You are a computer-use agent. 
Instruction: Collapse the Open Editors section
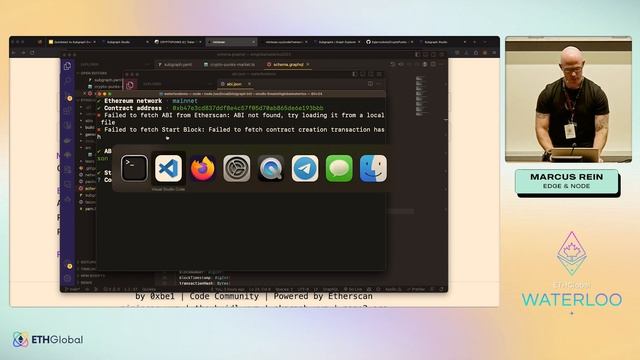pos(93,73)
